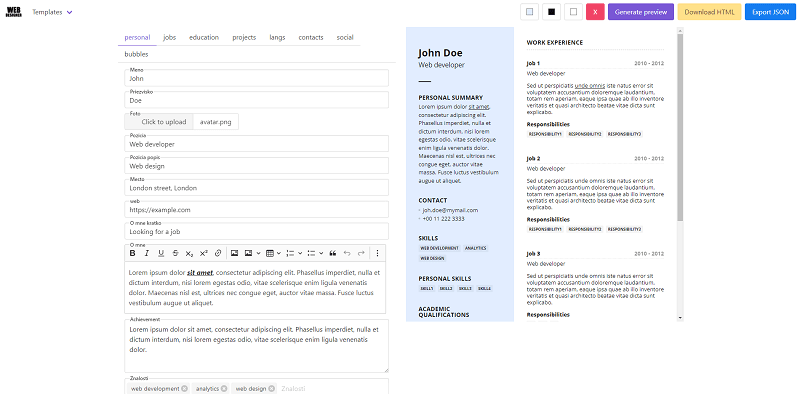The width and height of the screenshot is (800, 394).
Task: Open the Templates dropdown menu
Action: point(53,12)
